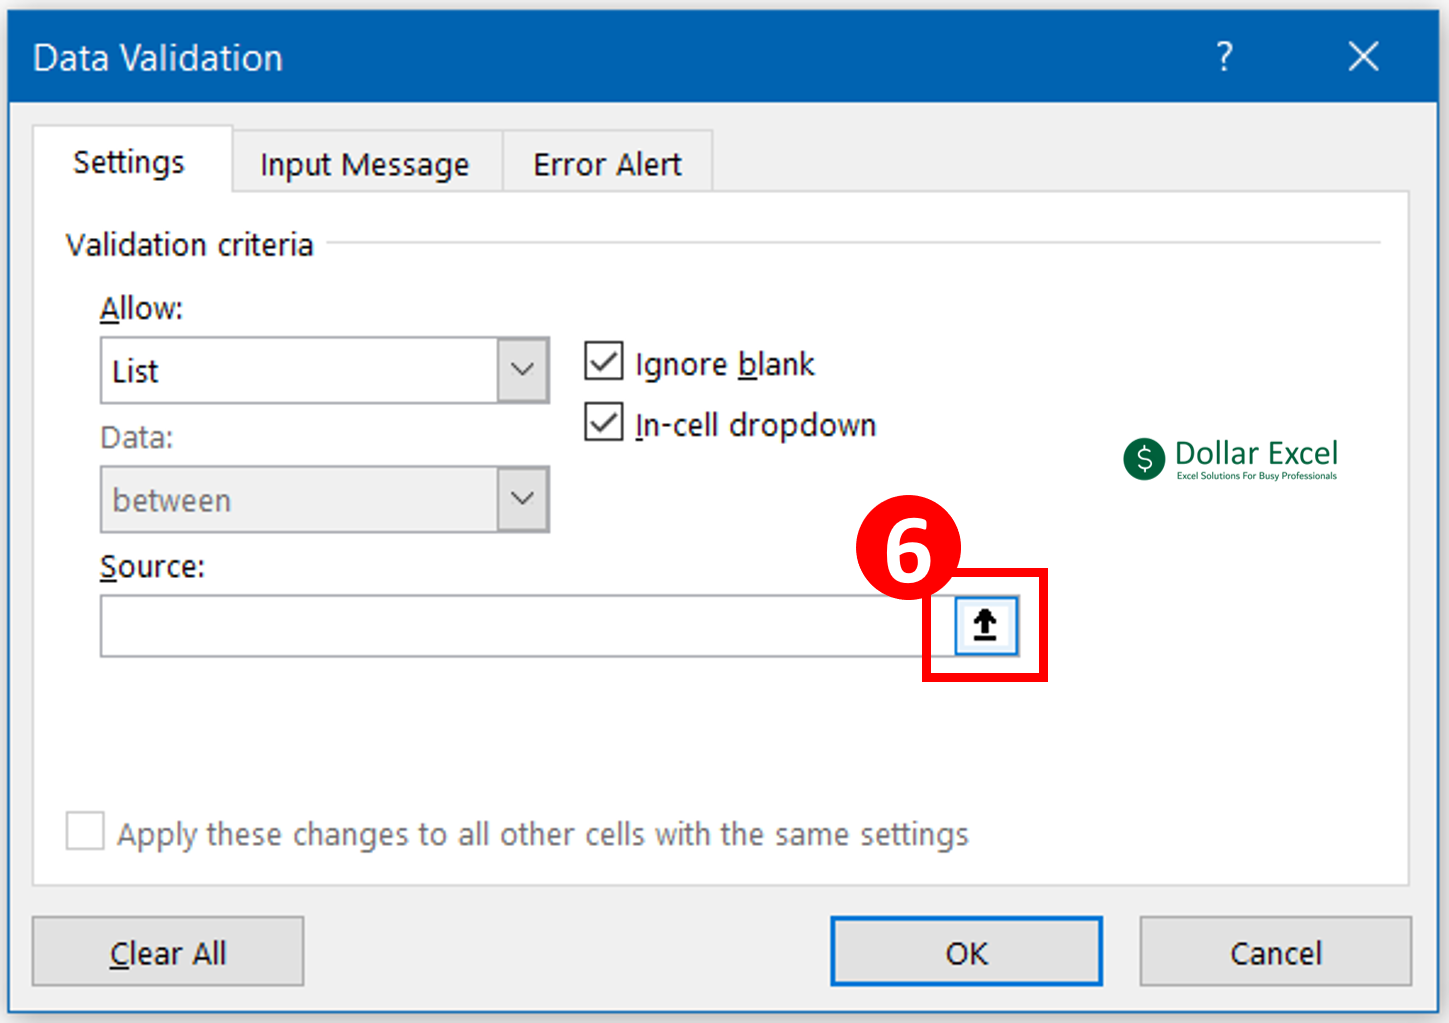Open the Error Alert tab

point(607,164)
